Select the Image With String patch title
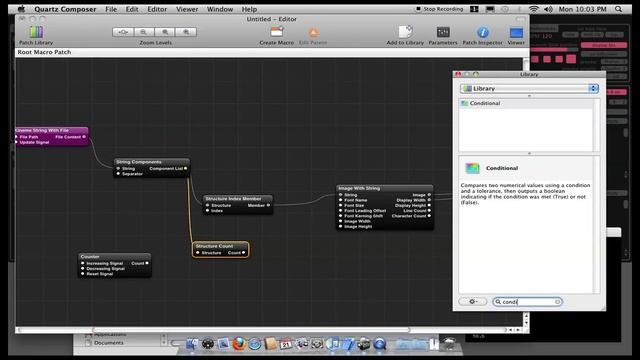The width and height of the screenshot is (640, 360). coord(384,188)
